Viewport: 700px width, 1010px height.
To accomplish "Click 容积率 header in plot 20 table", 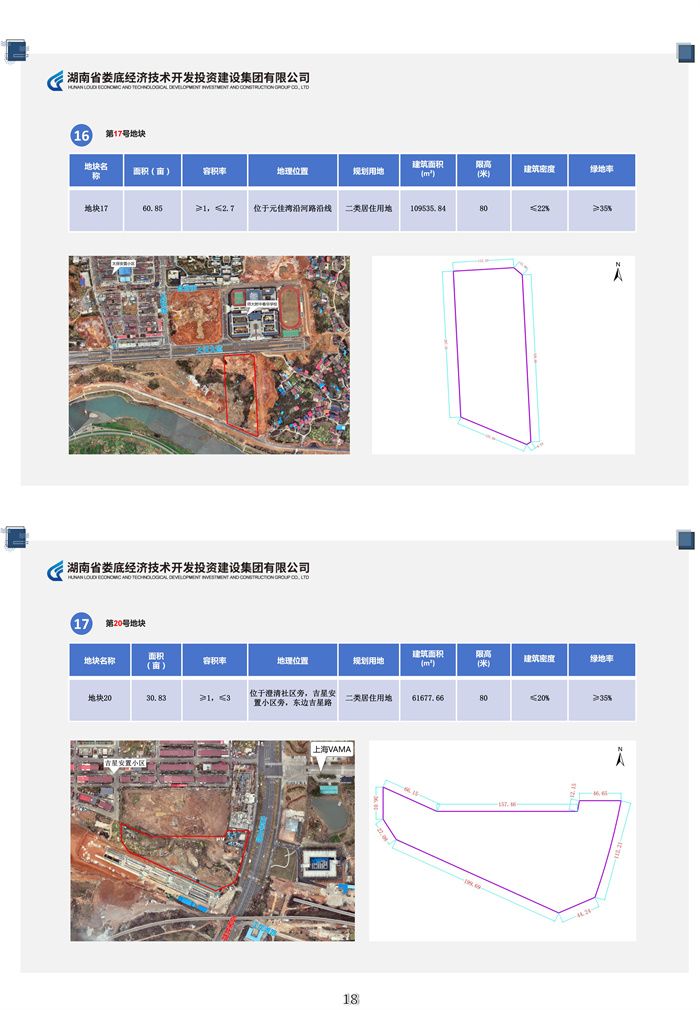I will tap(214, 660).
